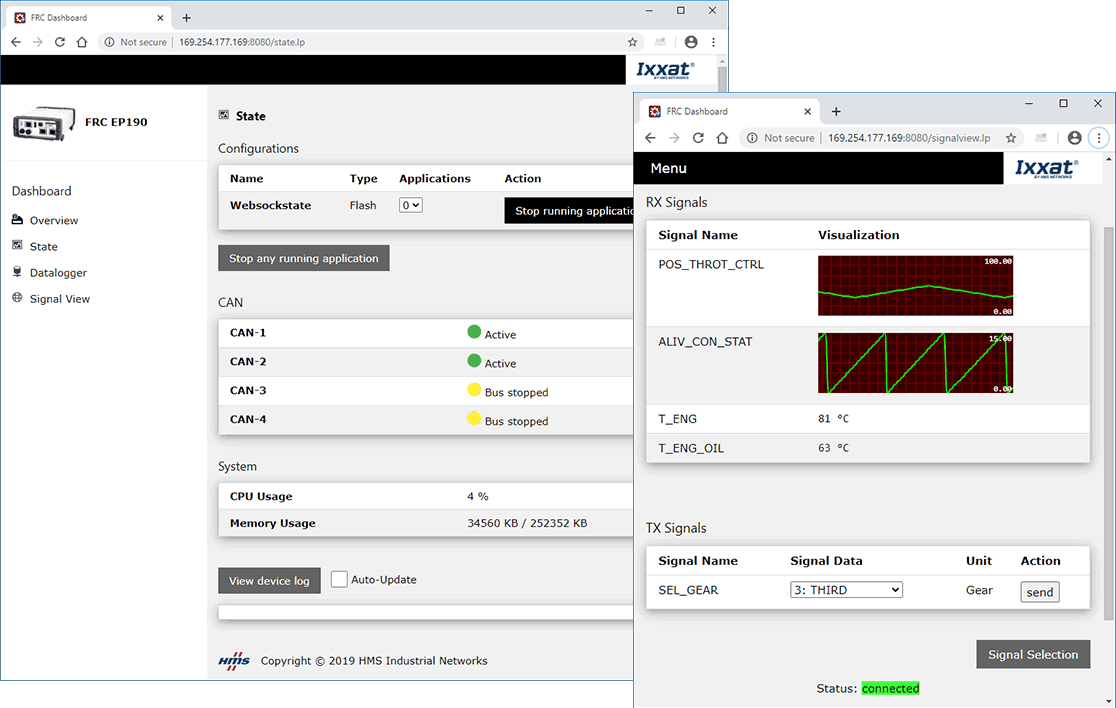Go home in the signalview.lp window
Viewport: 1116px width, 708px height.
tap(722, 138)
